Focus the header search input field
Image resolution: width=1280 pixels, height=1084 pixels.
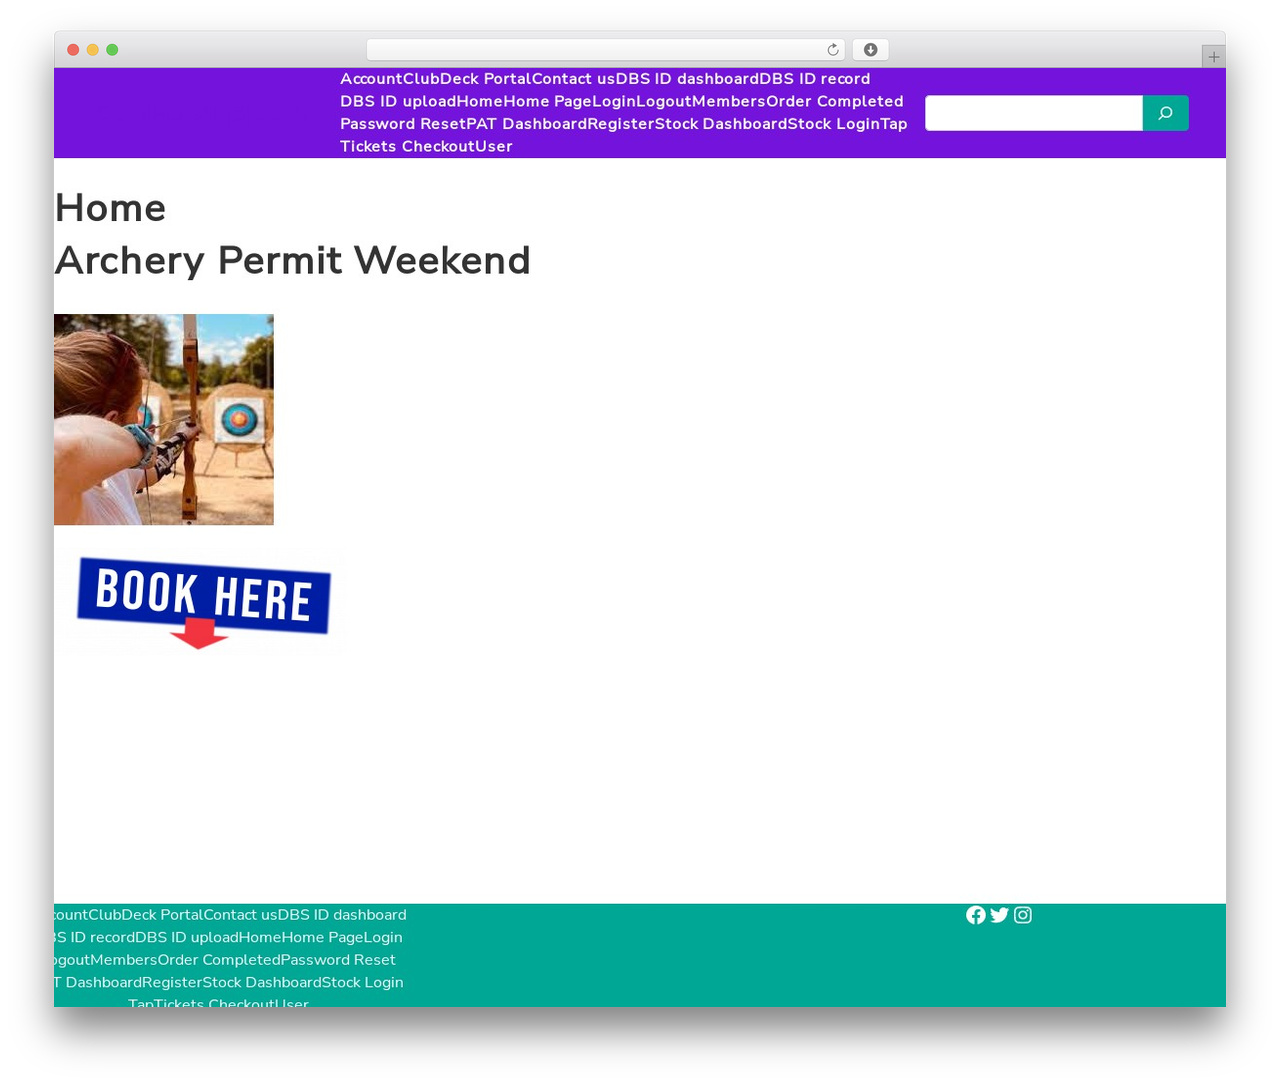[1034, 113]
